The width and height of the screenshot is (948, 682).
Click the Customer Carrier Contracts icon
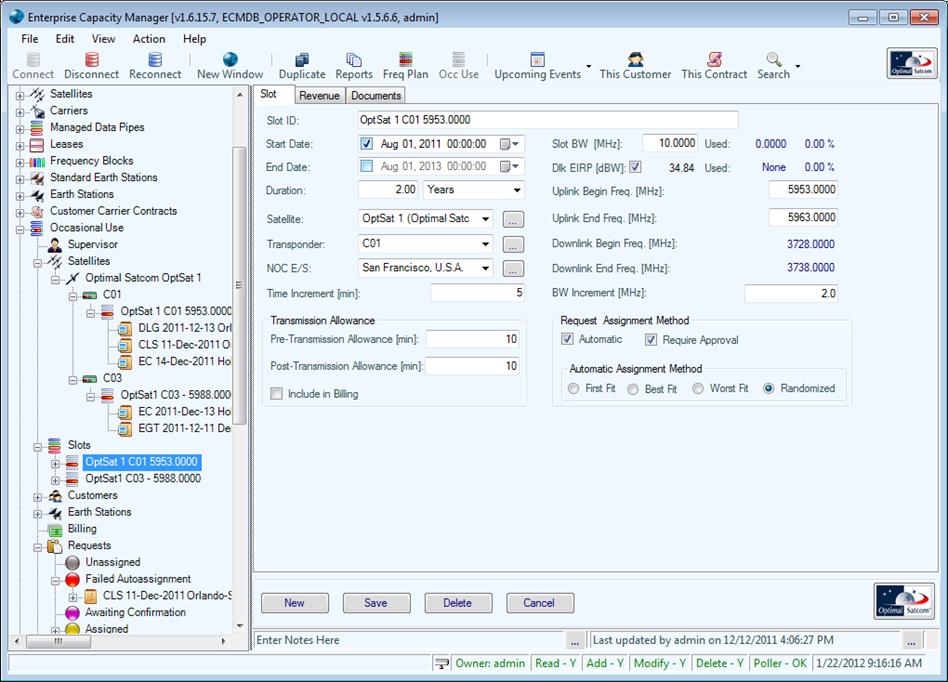tap(37, 212)
